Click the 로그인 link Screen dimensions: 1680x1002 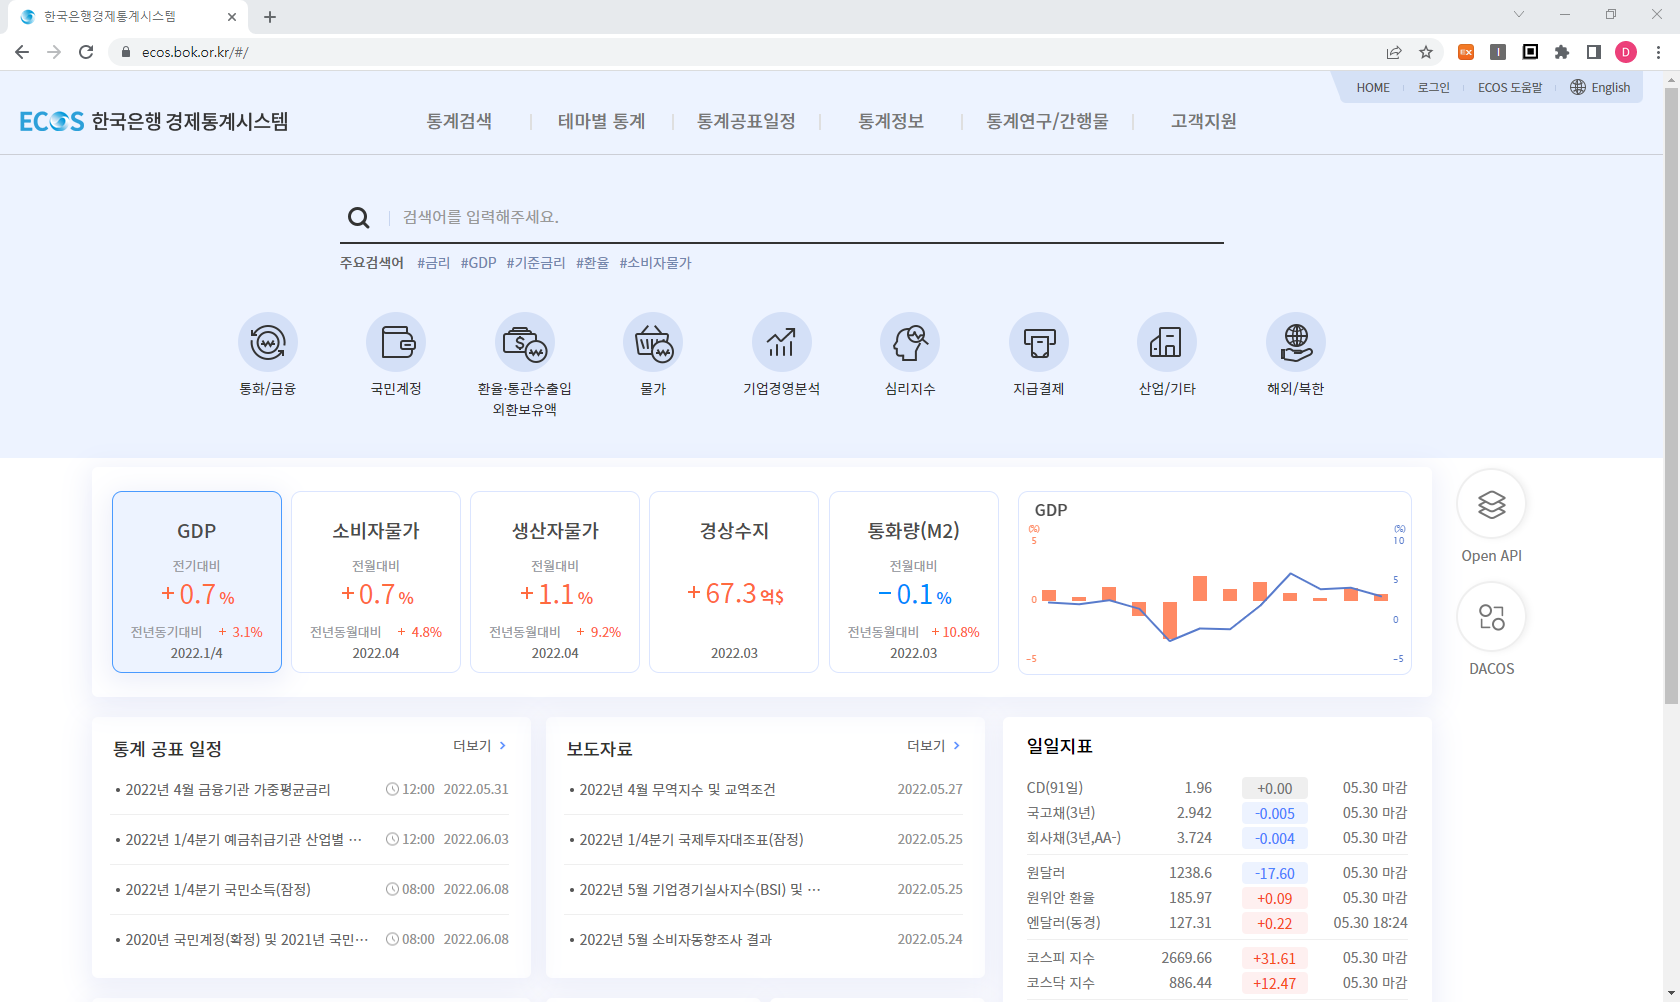pyautogui.click(x=1433, y=88)
